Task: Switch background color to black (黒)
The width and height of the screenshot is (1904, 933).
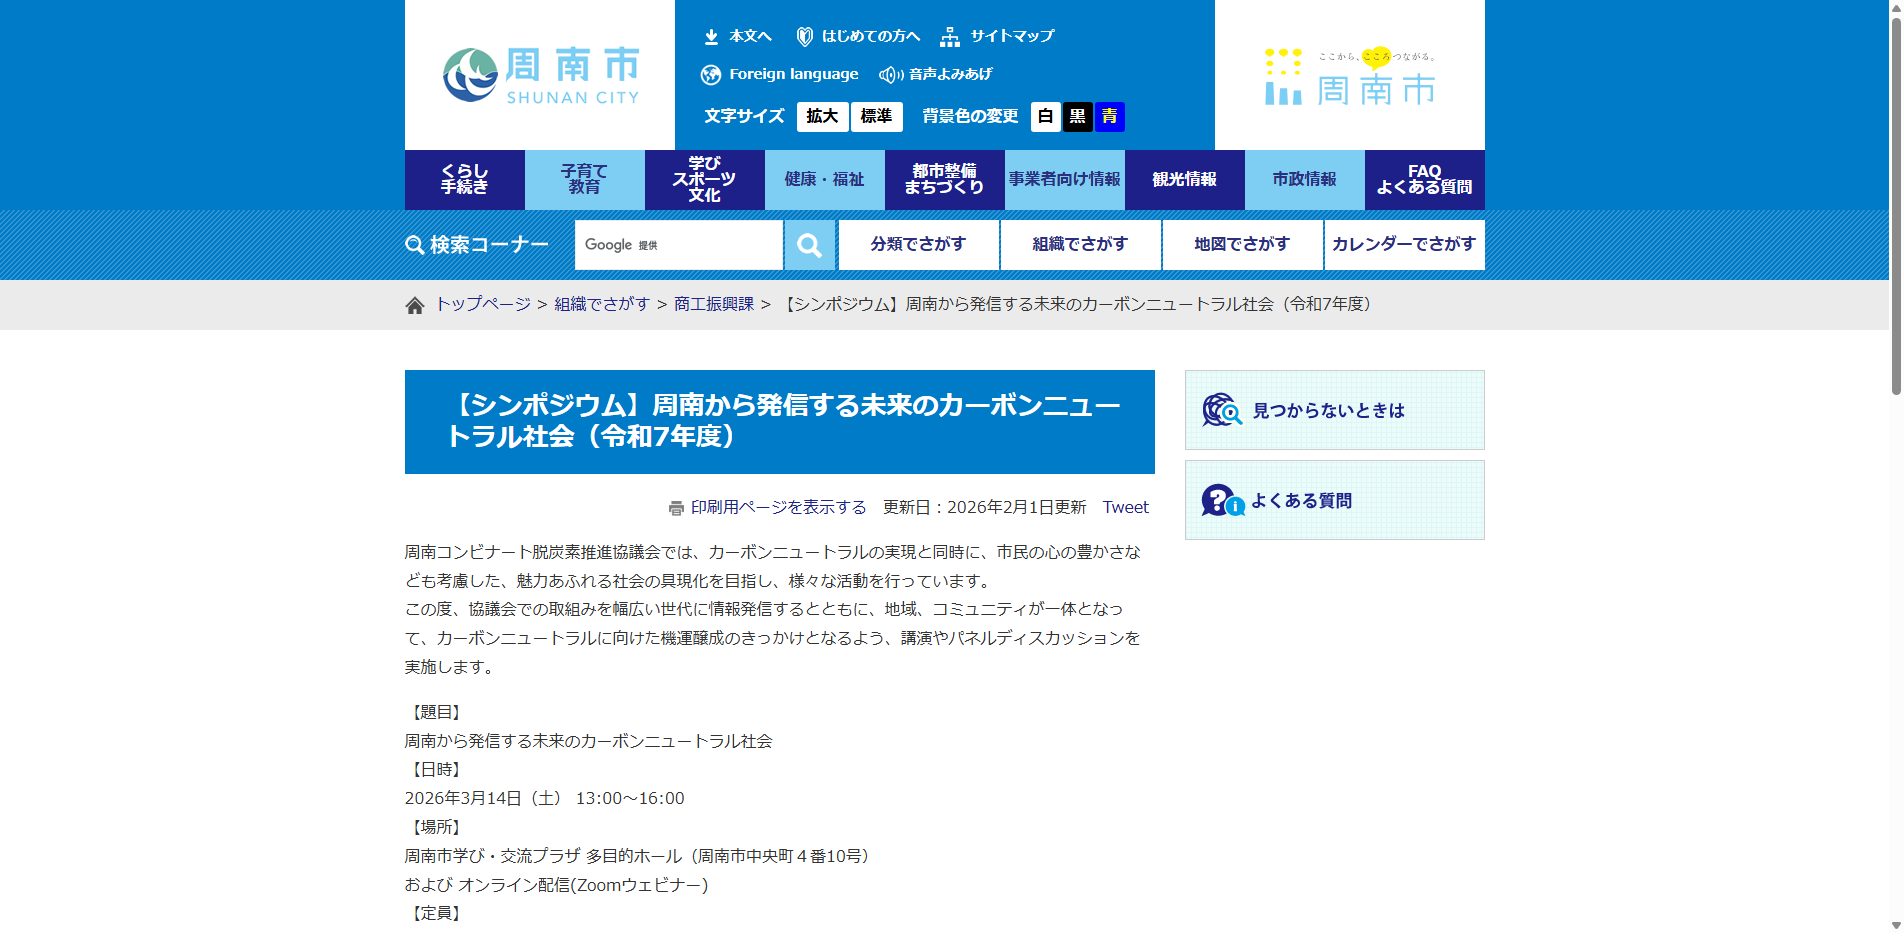Action: coord(1077,117)
